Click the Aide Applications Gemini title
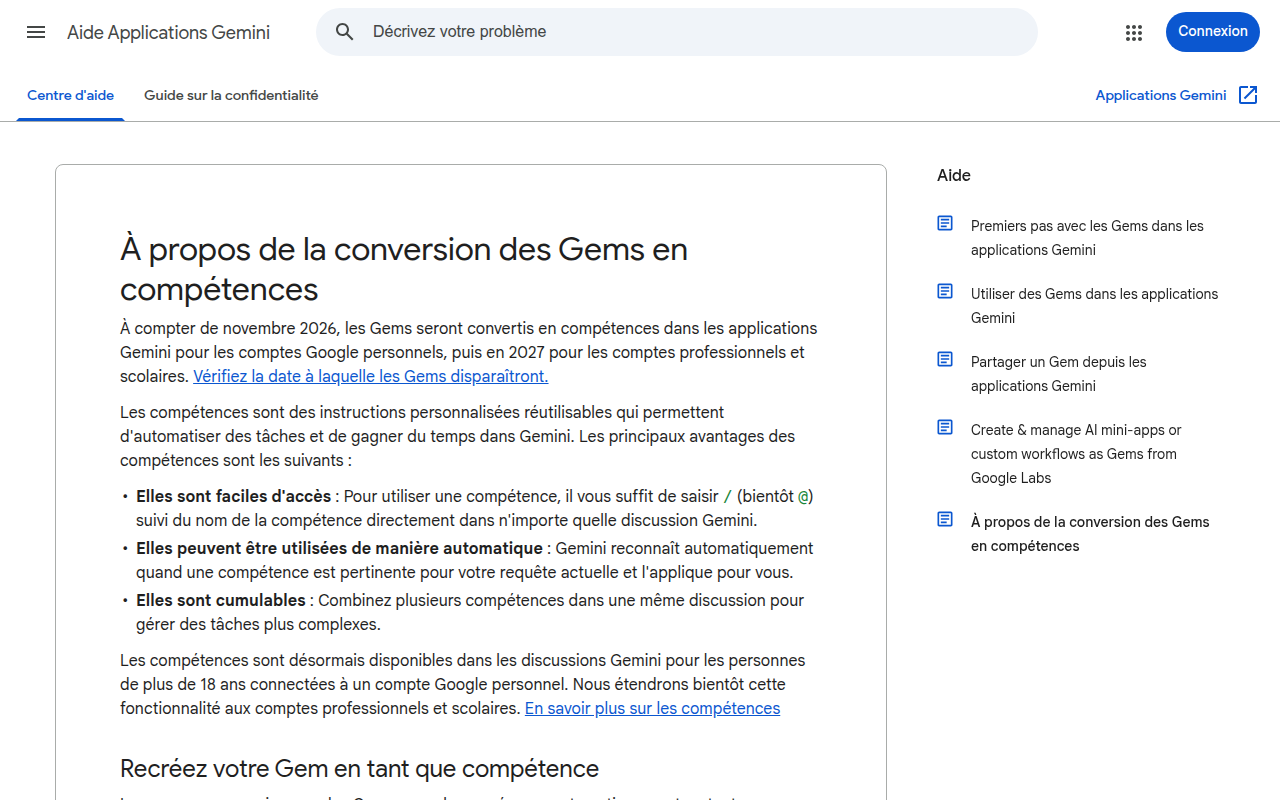 (x=169, y=32)
